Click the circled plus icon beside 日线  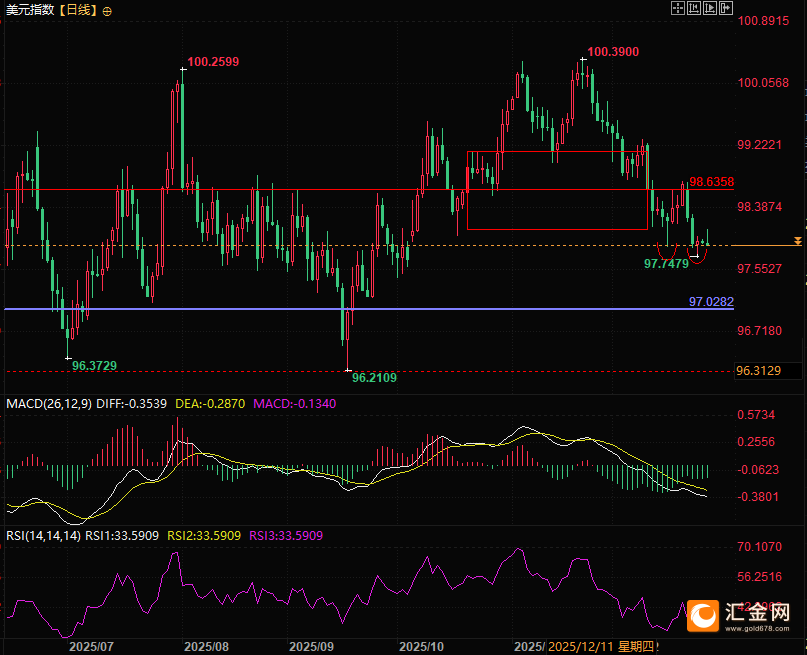(x=107, y=11)
